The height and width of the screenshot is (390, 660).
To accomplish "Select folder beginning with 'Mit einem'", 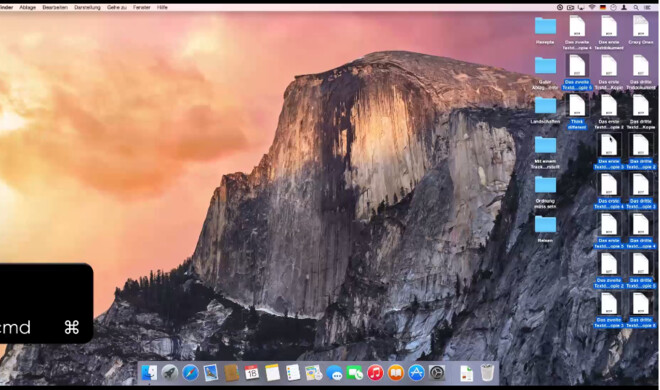I will coord(545,145).
